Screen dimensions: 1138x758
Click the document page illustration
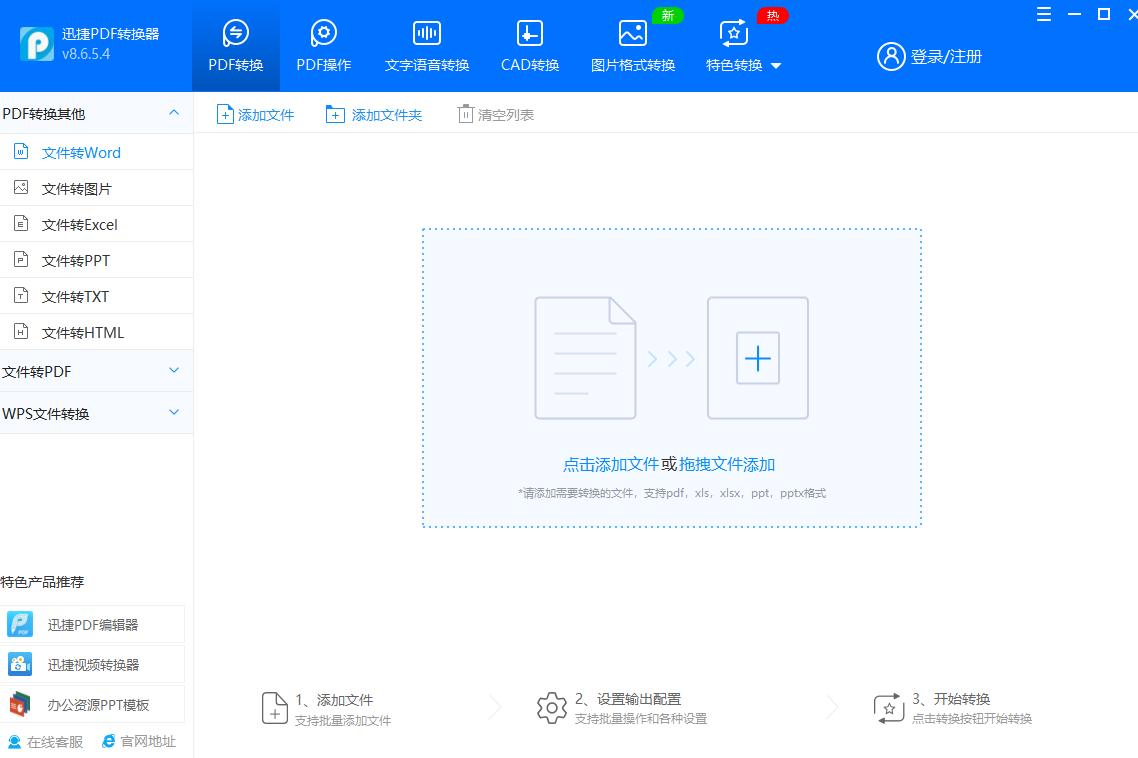coord(585,358)
